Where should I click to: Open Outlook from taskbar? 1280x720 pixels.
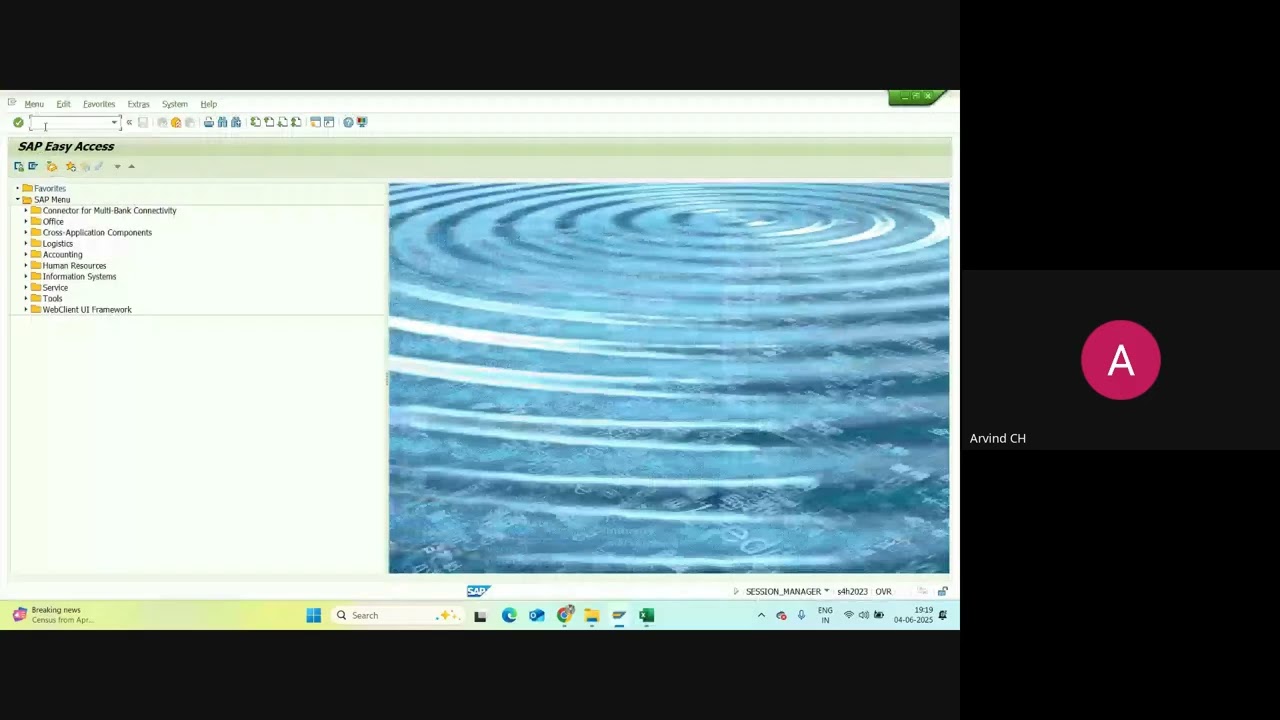[537, 615]
